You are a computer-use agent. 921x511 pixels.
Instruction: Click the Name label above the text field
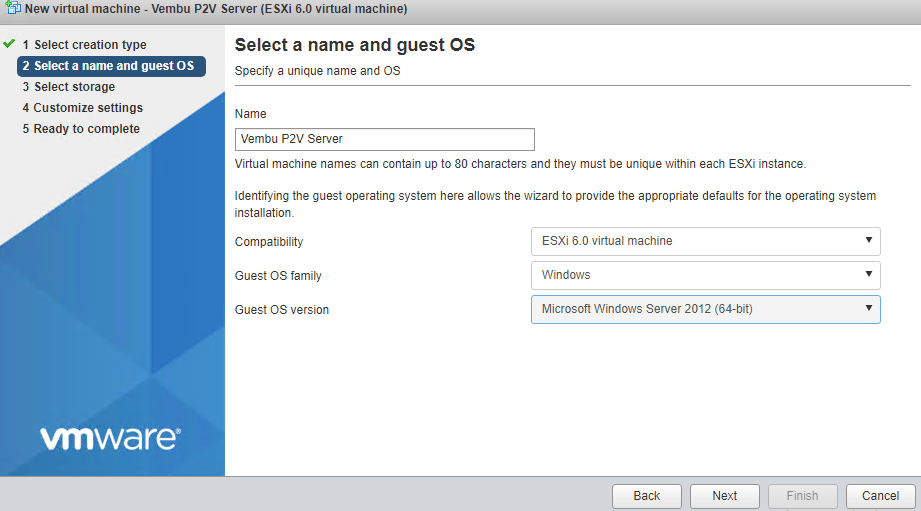(251, 114)
